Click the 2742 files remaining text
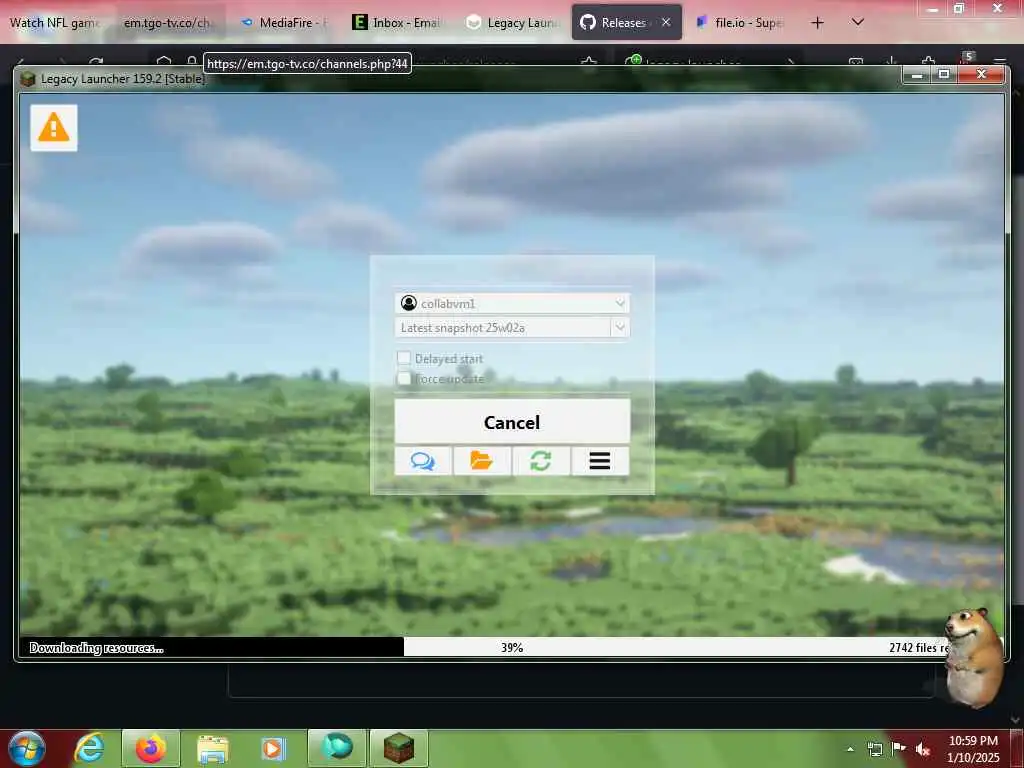Viewport: 1024px width, 768px height. pyautogui.click(x=919, y=647)
